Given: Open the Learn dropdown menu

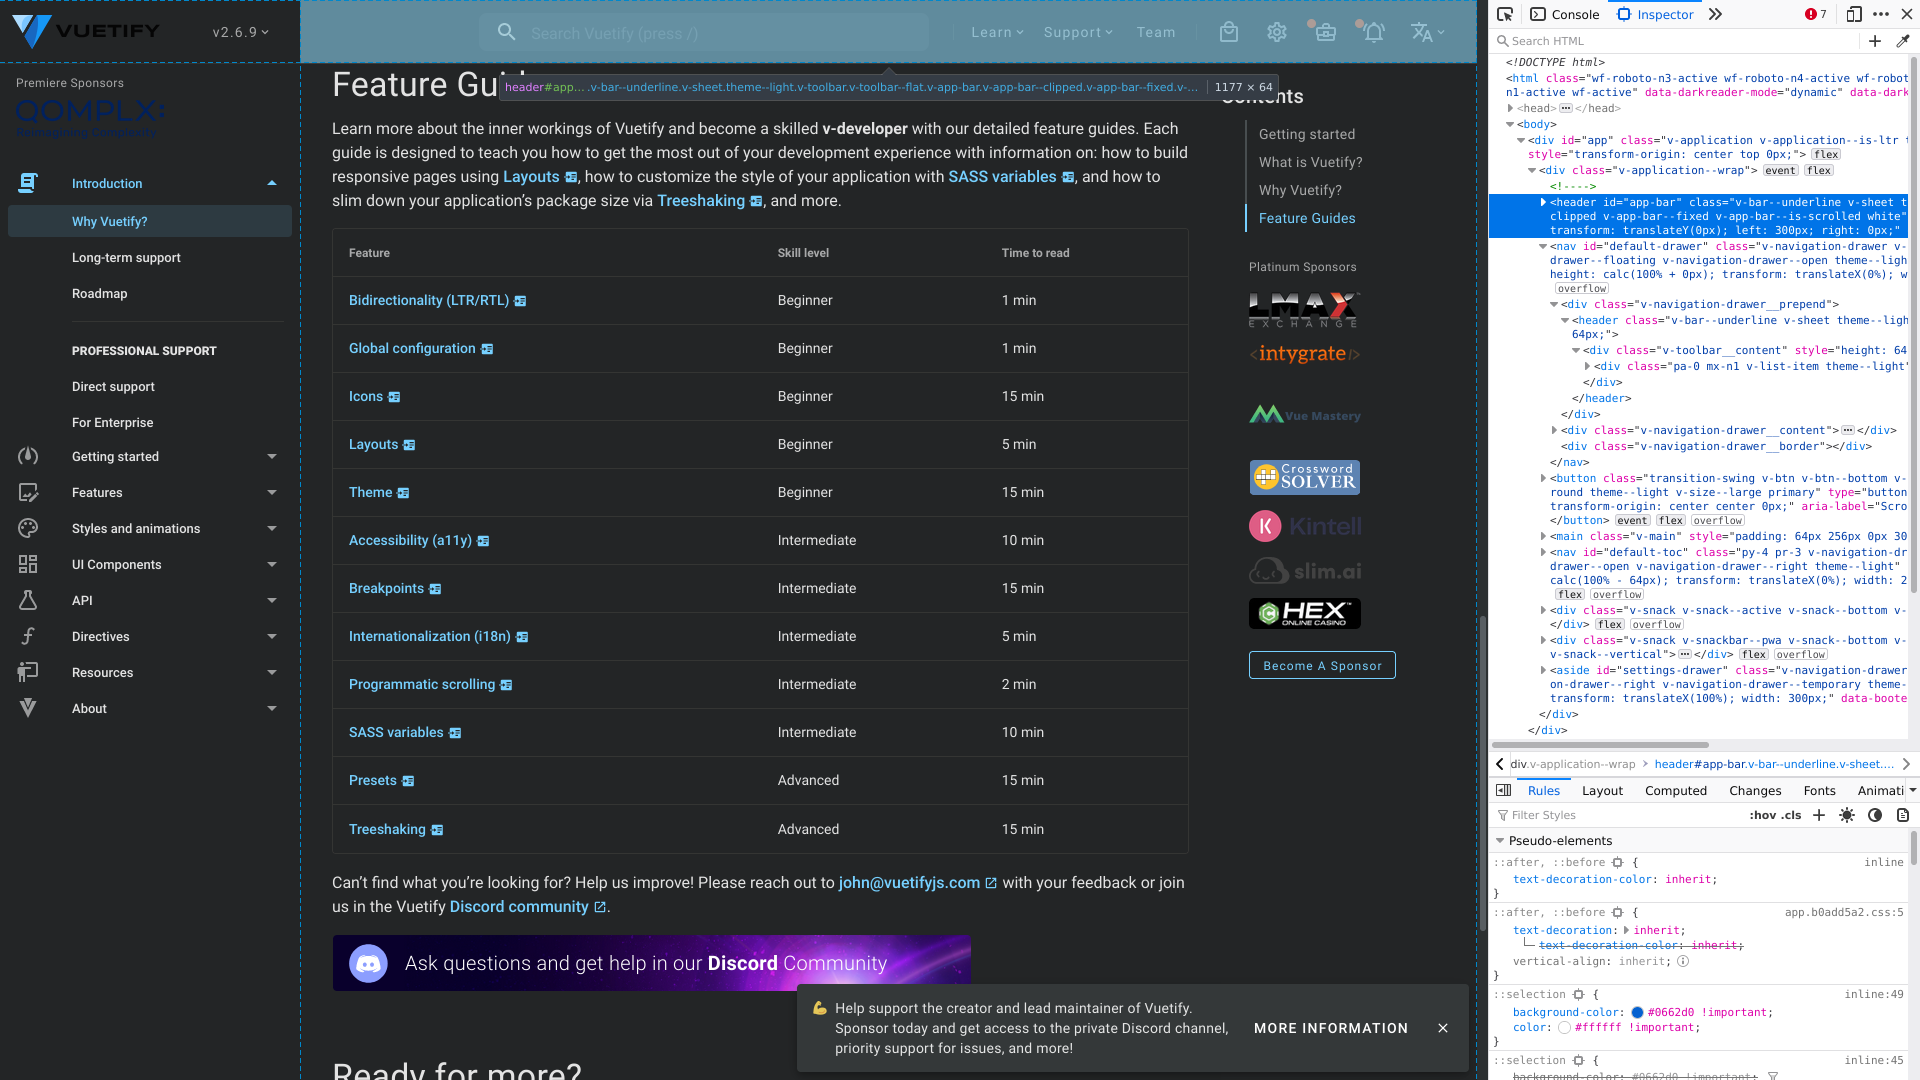Looking at the screenshot, I should (997, 32).
